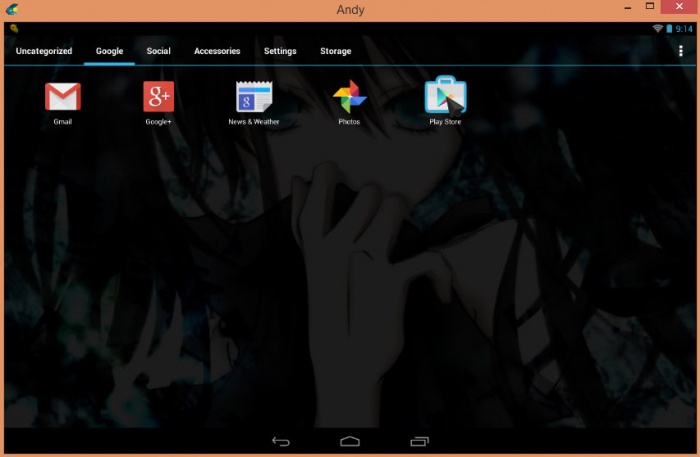The height and width of the screenshot is (457, 700).
Task: Switch to the Uncategorized tab
Action: pos(44,51)
